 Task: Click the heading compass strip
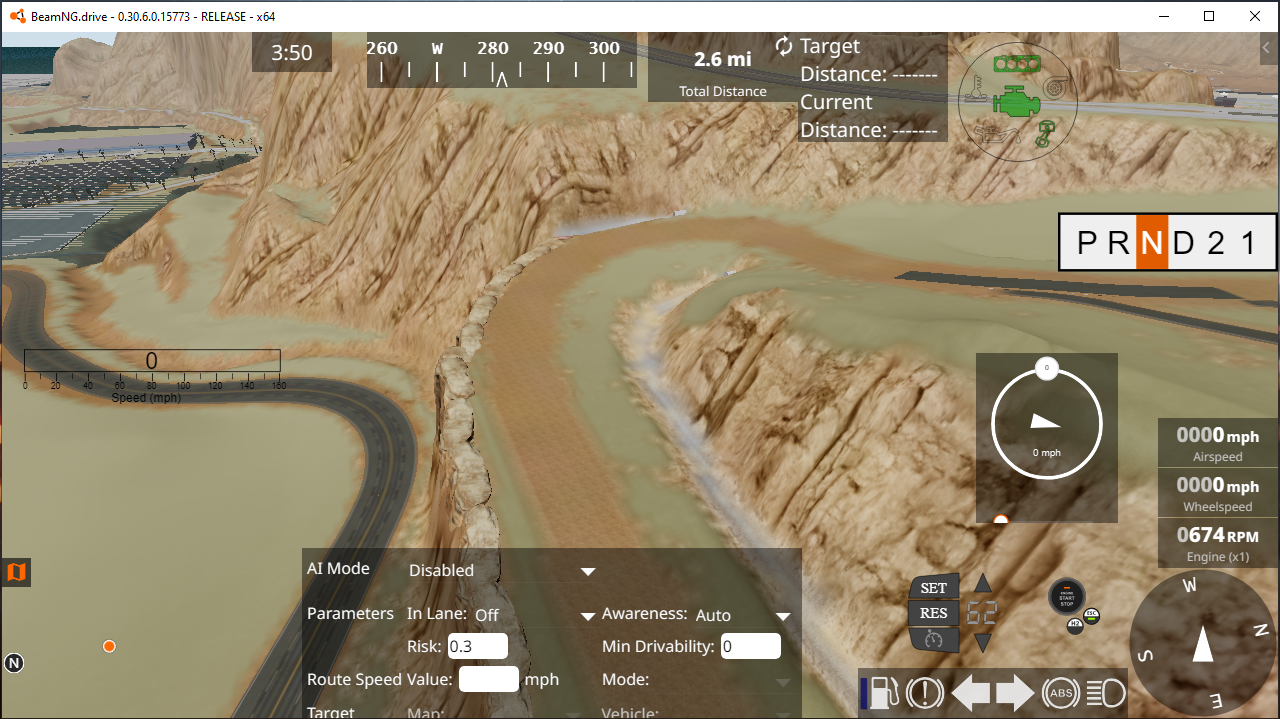pyautogui.click(x=502, y=61)
